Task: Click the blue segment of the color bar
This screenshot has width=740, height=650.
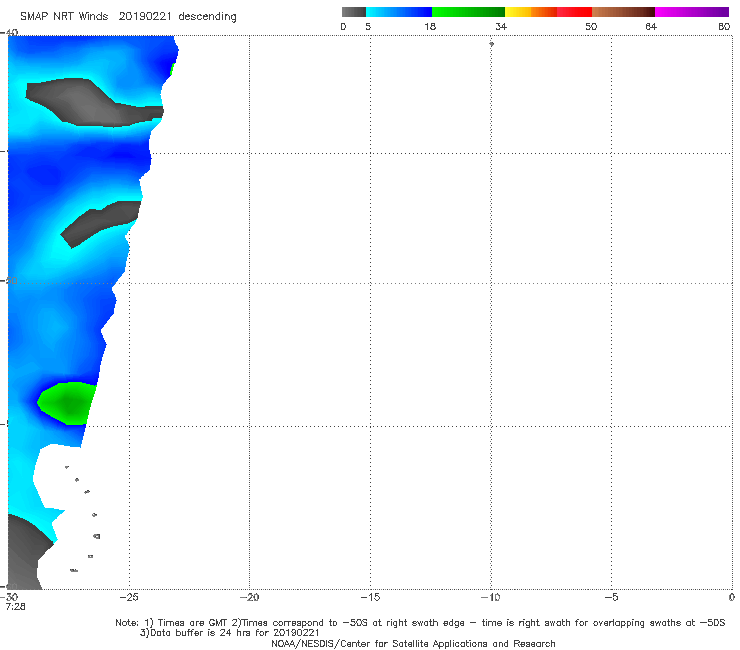Action: coord(399,12)
